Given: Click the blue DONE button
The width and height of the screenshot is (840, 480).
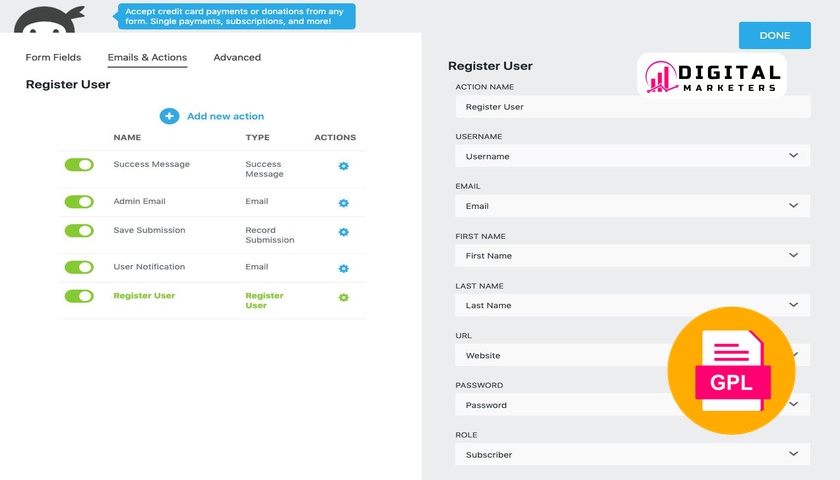Looking at the screenshot, I should [775, 35].
